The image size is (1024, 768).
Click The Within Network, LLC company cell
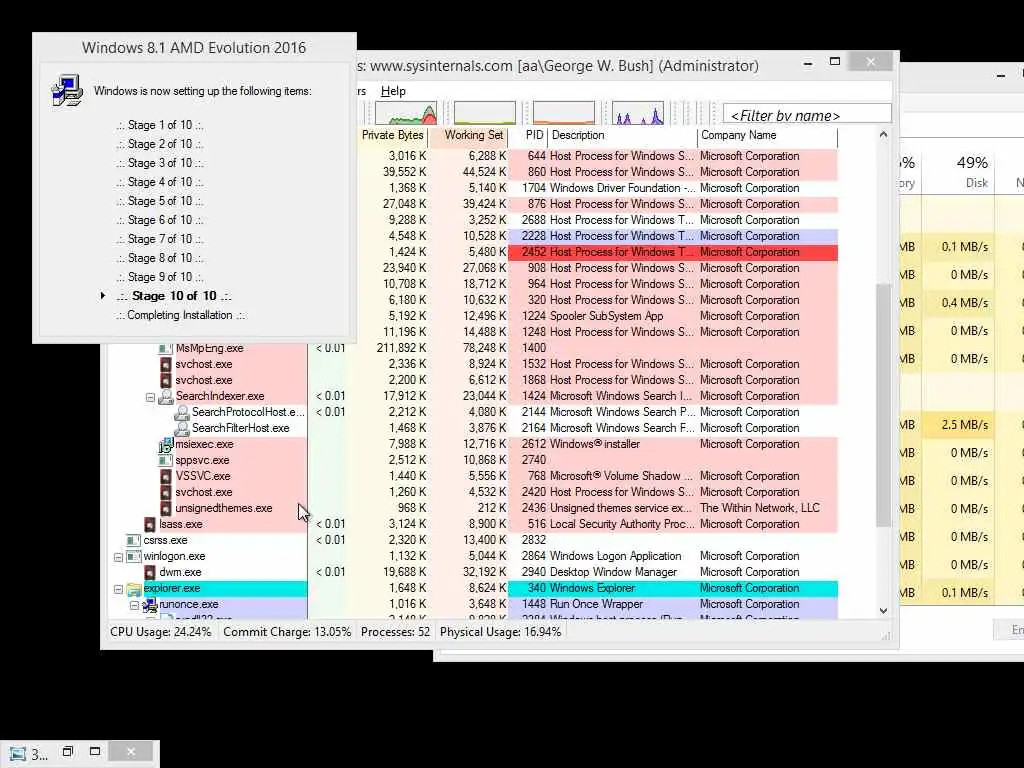coord(760,508)
